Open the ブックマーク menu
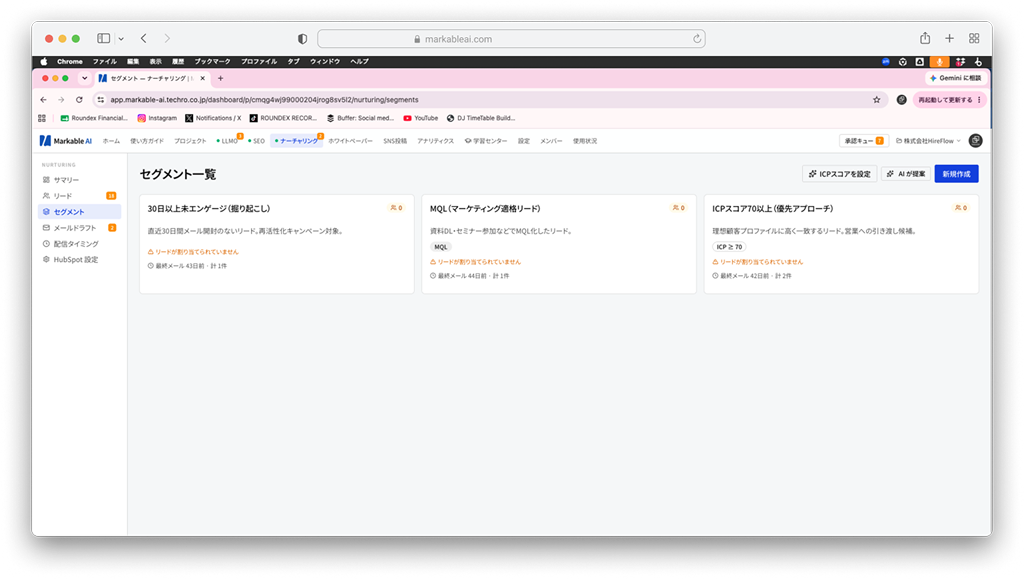Viewport: 1024px width, 579px height. (x=212, y=61)
